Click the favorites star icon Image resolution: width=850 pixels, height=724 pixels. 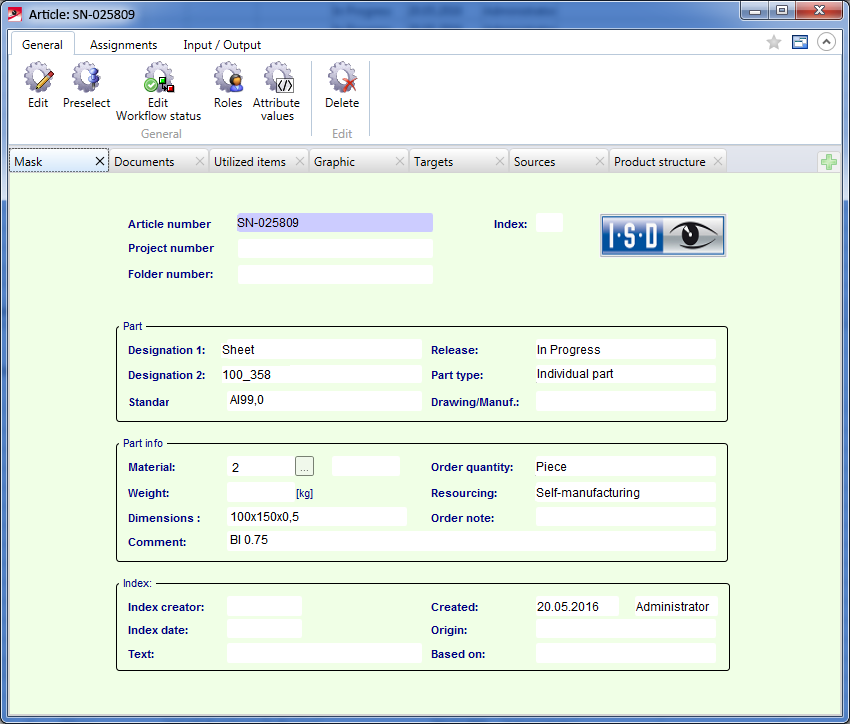pyautogui.click(x=773, y=42)
